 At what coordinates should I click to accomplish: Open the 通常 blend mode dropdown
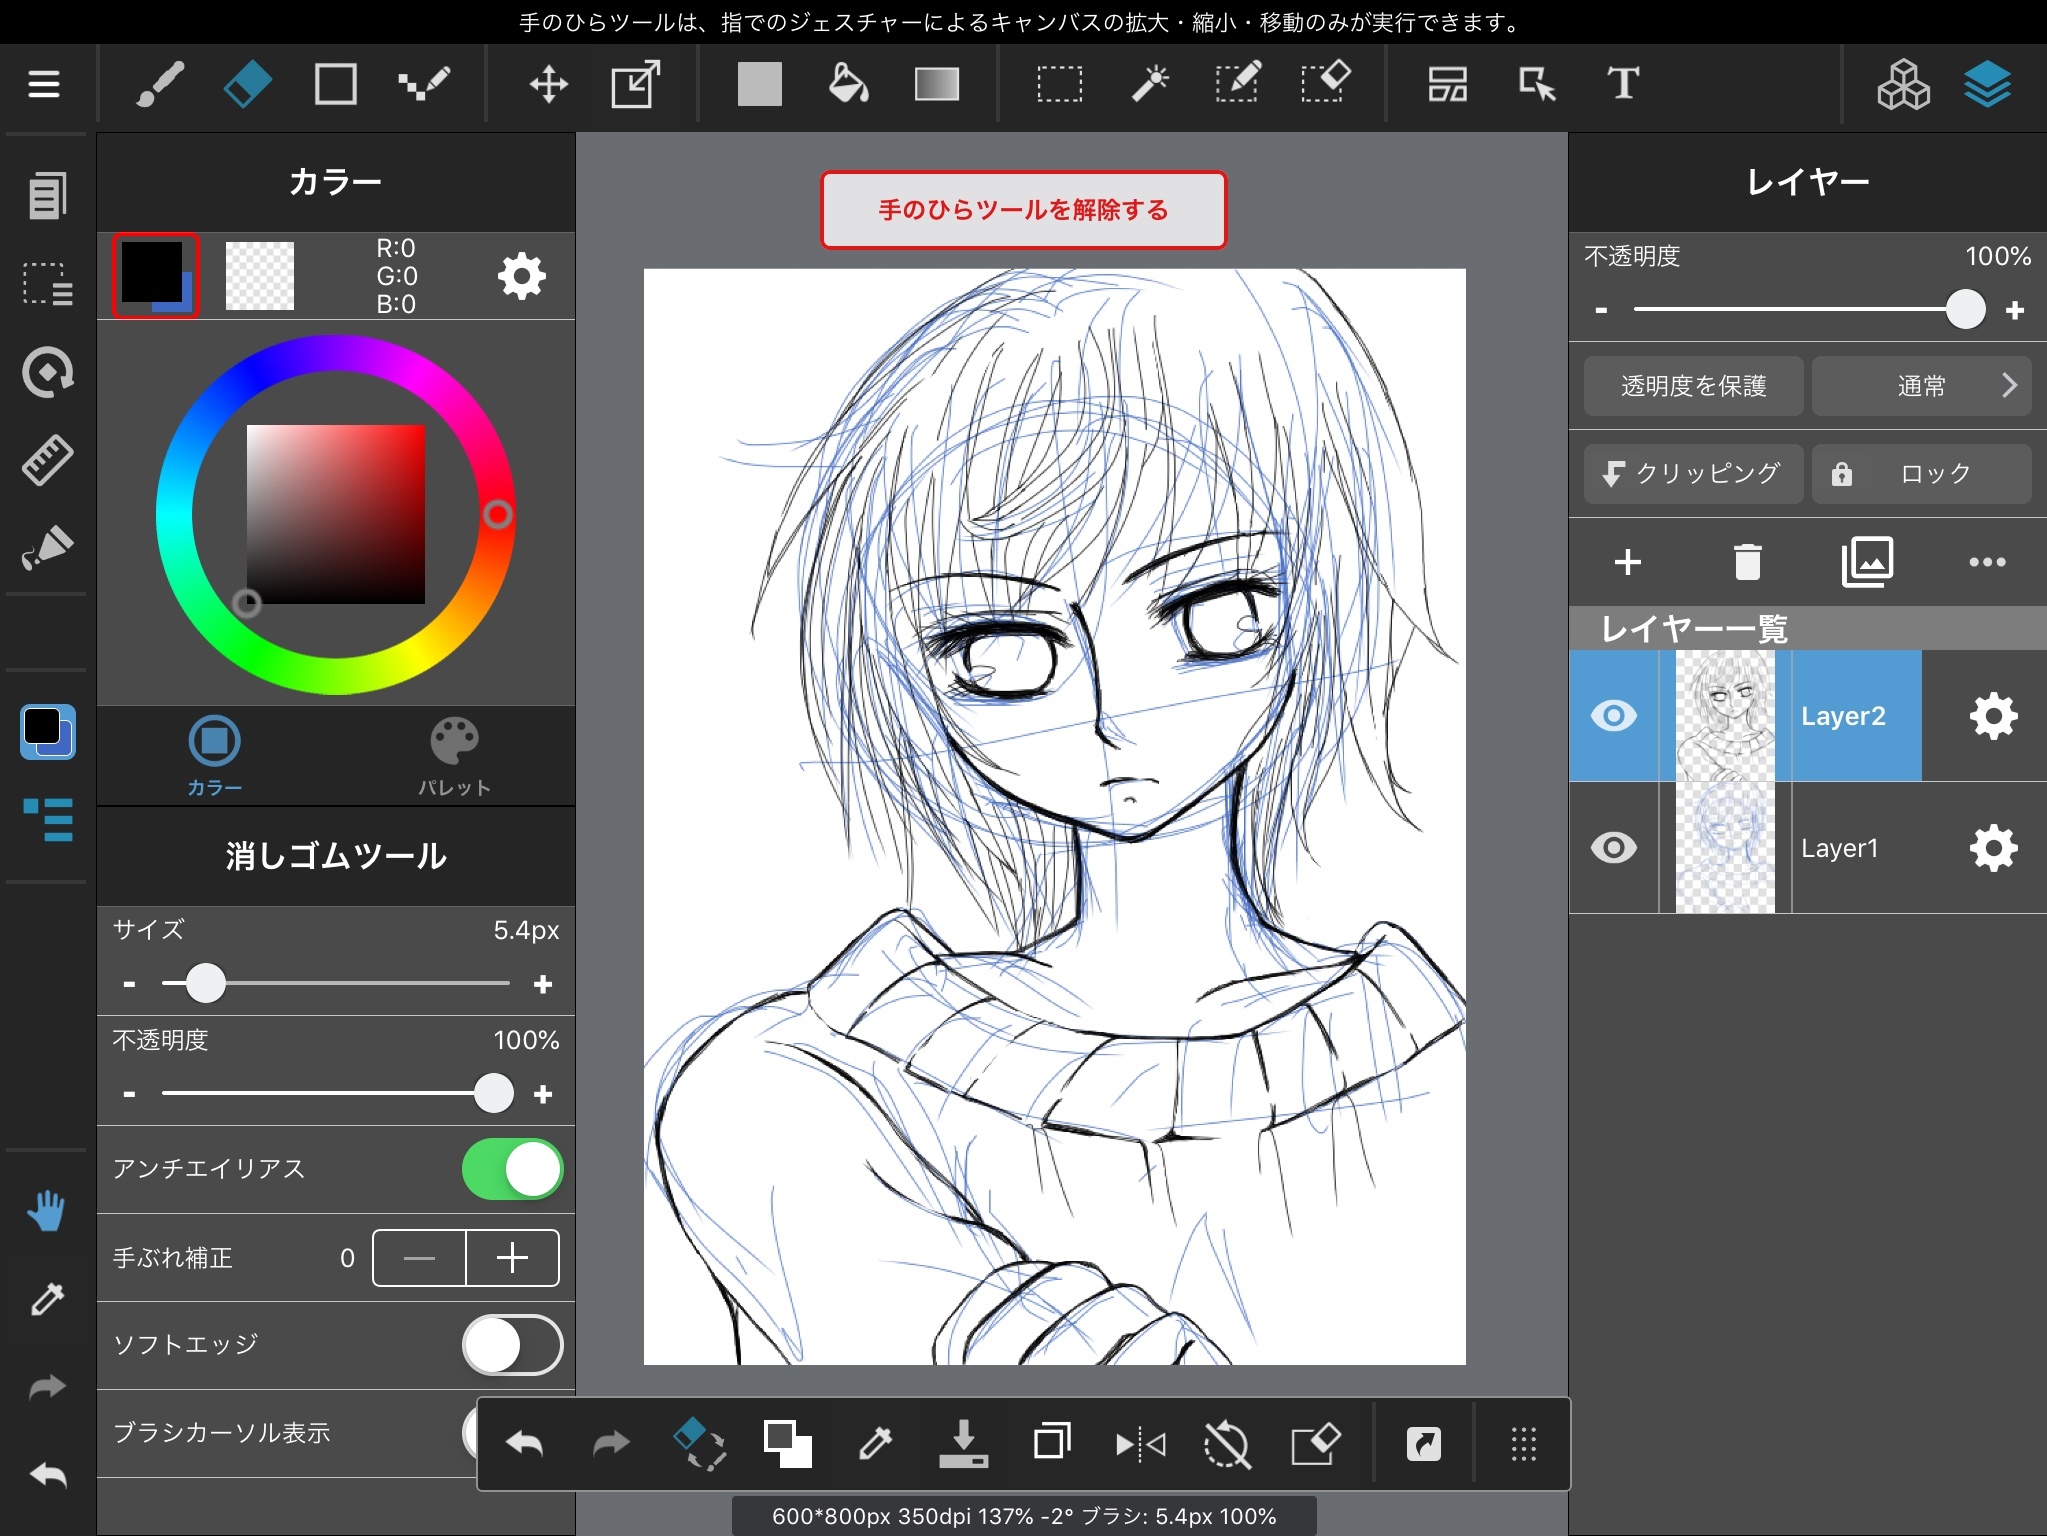click(1921, 386)
